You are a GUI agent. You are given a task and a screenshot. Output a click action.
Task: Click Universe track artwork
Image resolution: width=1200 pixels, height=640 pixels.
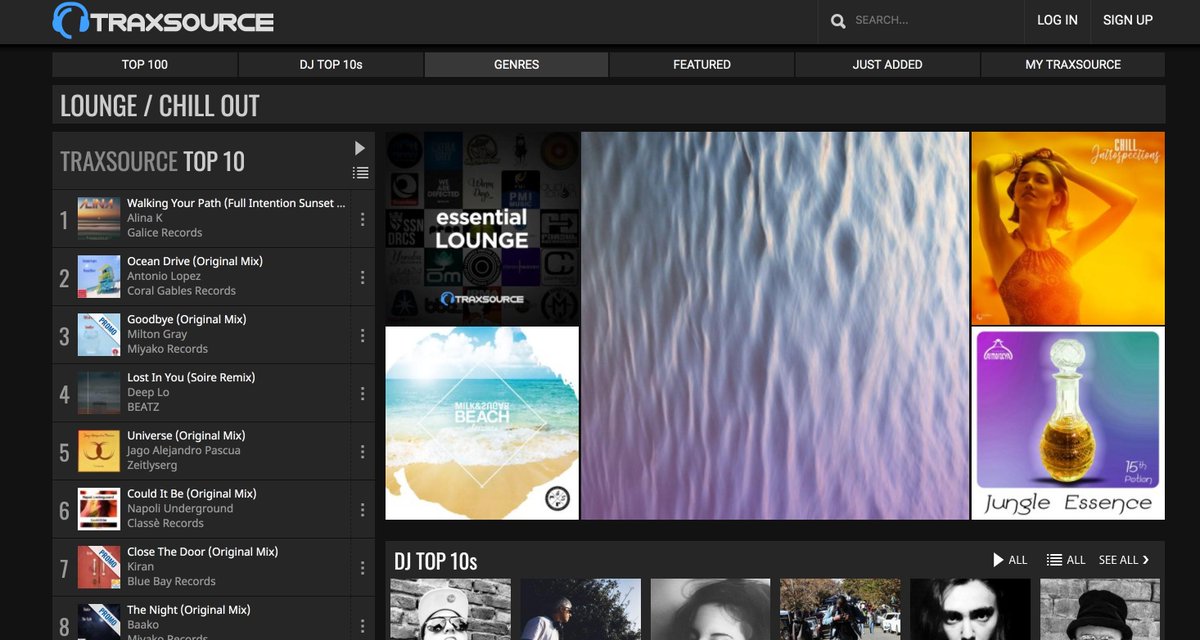point(99,451)
